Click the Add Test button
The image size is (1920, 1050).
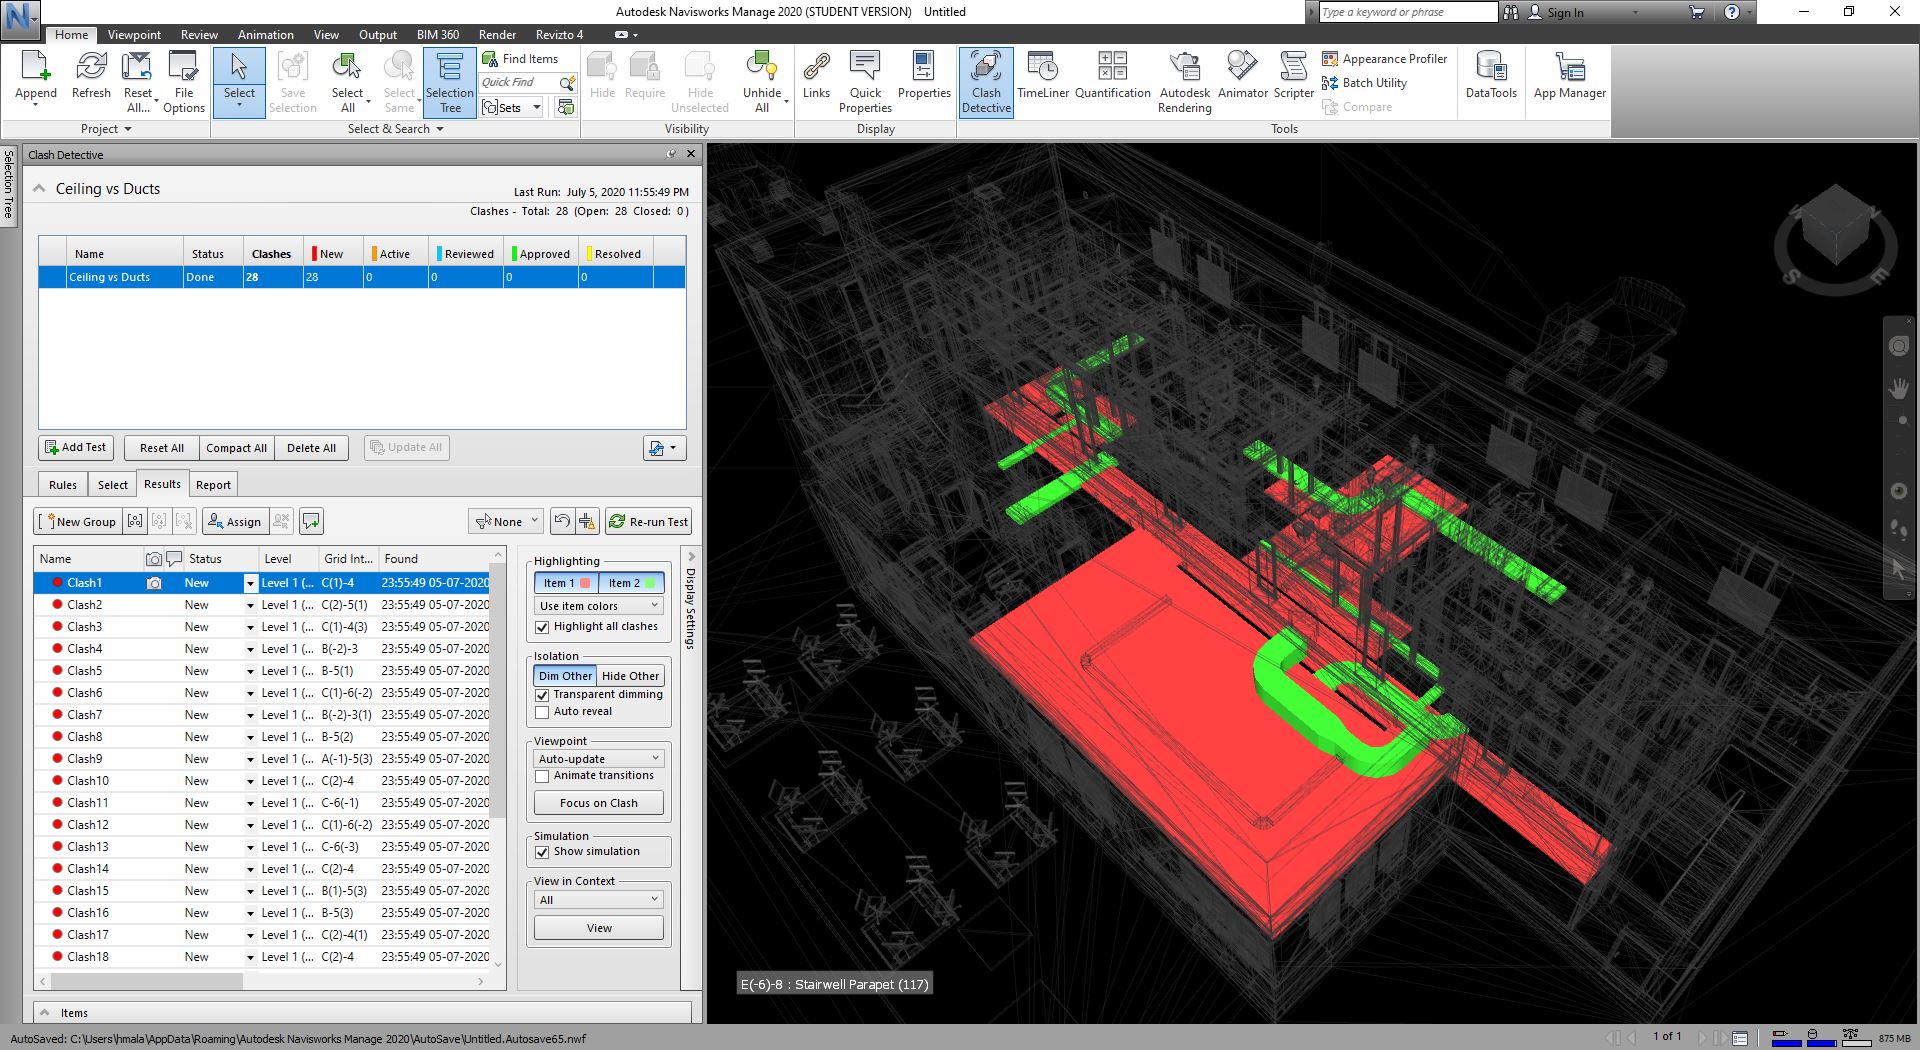coord(76,448)
